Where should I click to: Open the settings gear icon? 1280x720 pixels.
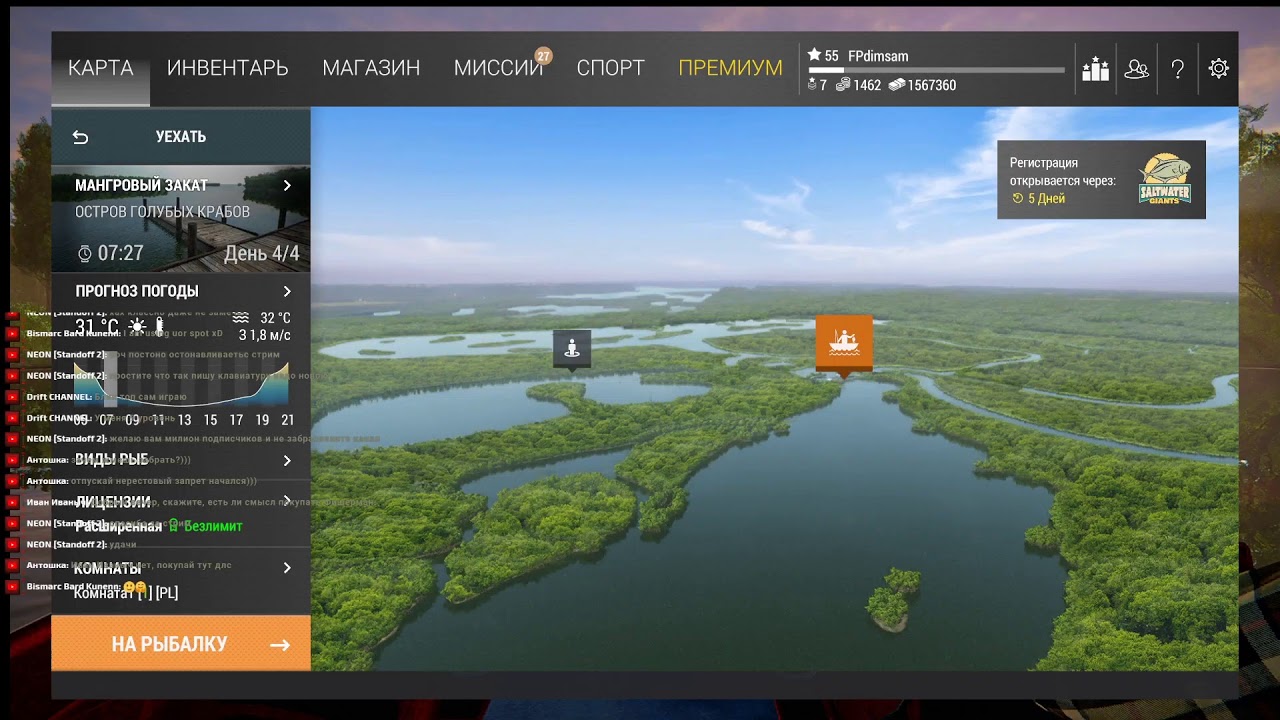point(1218,69)
